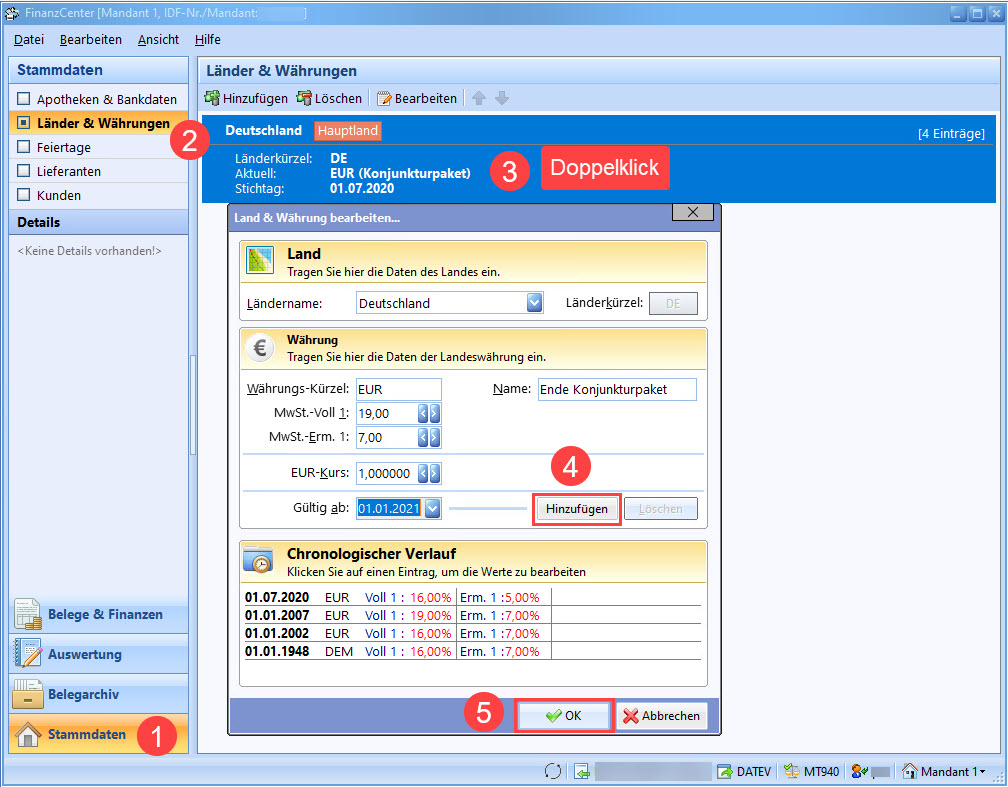Click the Name input field

pyautogui.click(x=616, y=389)
